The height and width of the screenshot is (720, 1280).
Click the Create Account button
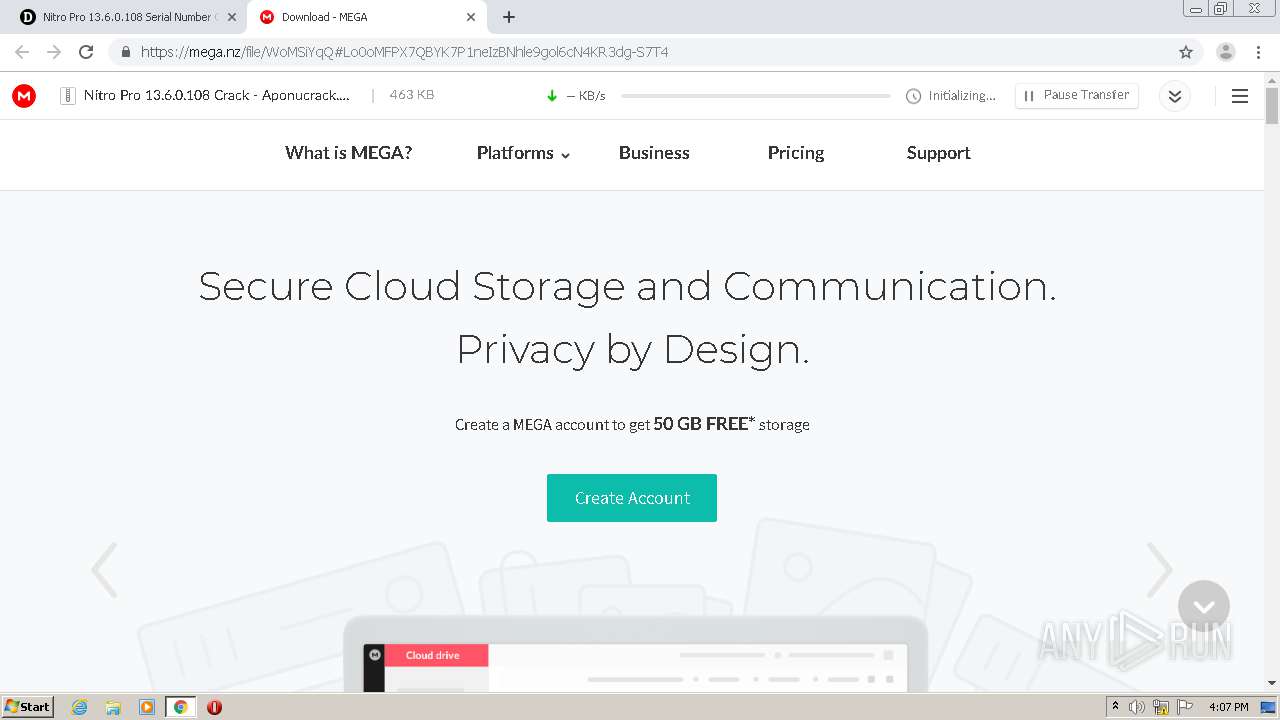pos(632,498)
